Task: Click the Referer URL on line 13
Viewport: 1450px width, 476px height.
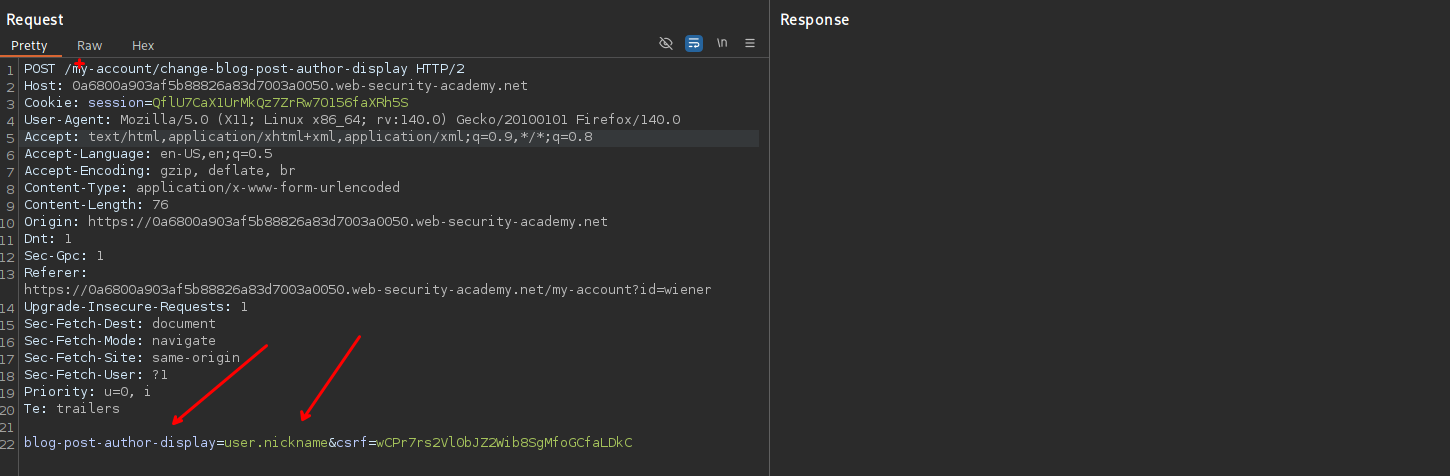Action: (x=367, y=290)
